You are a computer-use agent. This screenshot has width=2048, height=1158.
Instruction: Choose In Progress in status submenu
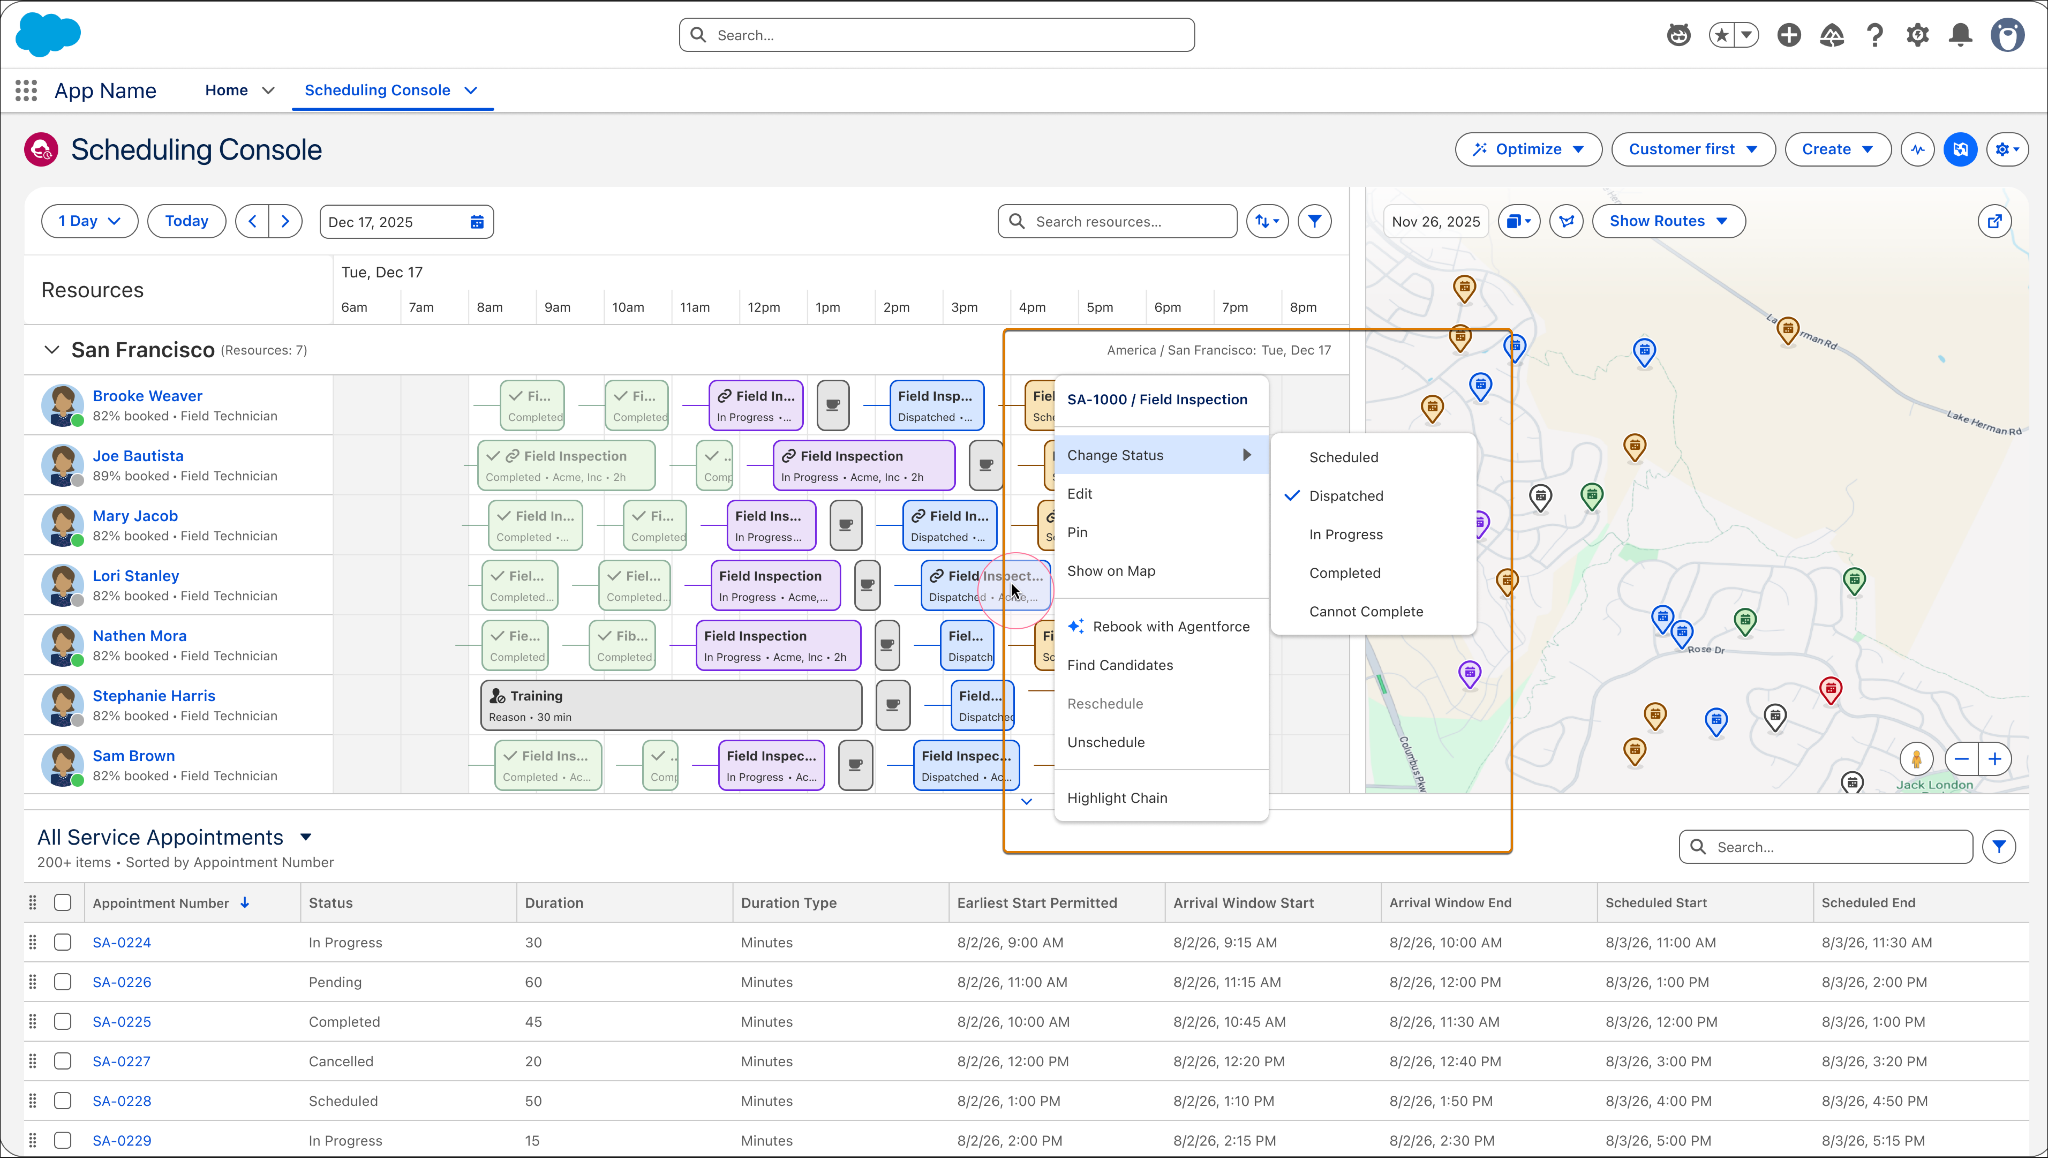click(x=1374, y=534)
